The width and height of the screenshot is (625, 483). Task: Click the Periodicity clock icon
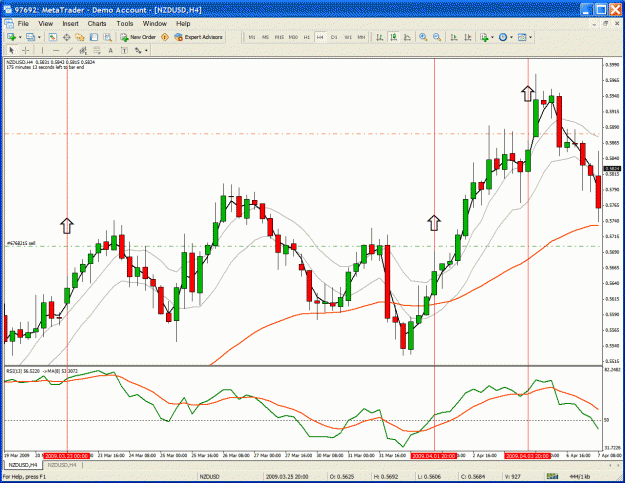tap(503, 37)
